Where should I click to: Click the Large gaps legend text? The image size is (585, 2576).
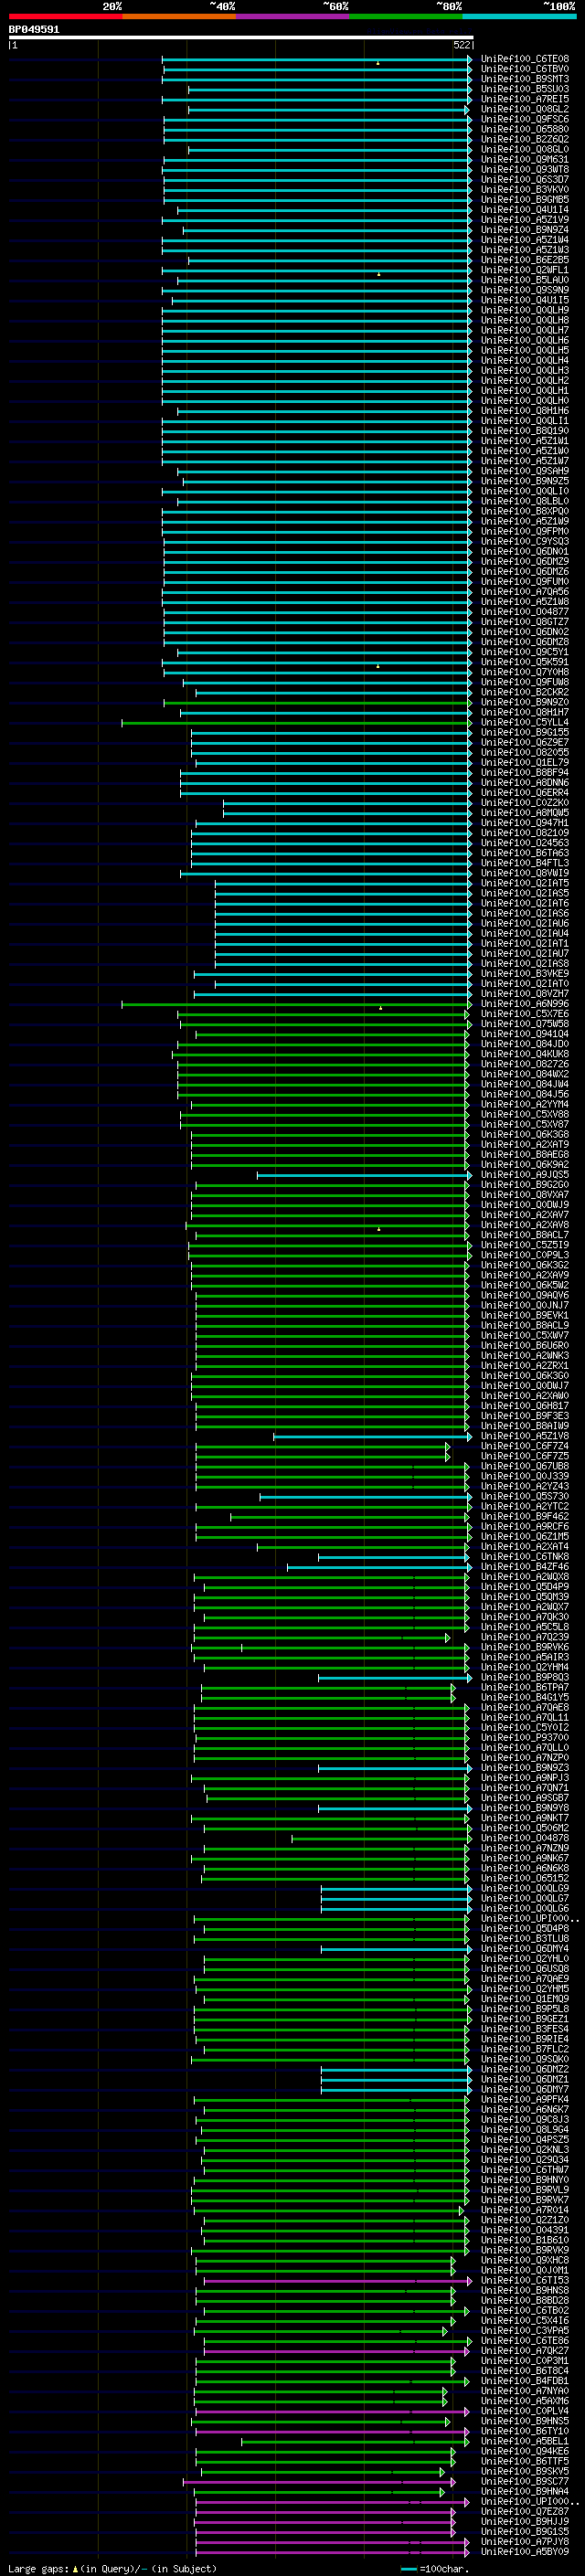(x=112, y=2568)
